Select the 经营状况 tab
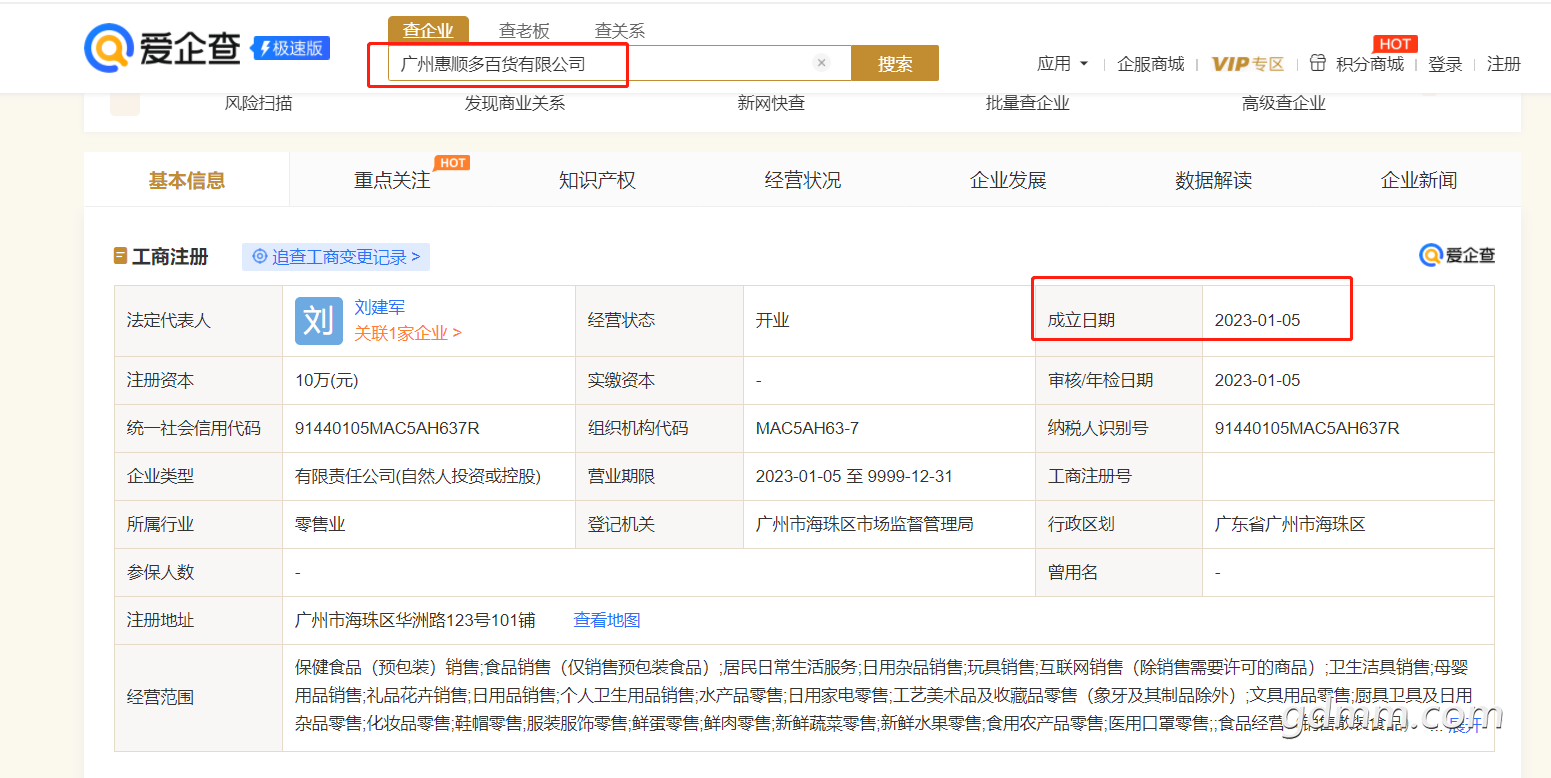 (x=803, y=180)
